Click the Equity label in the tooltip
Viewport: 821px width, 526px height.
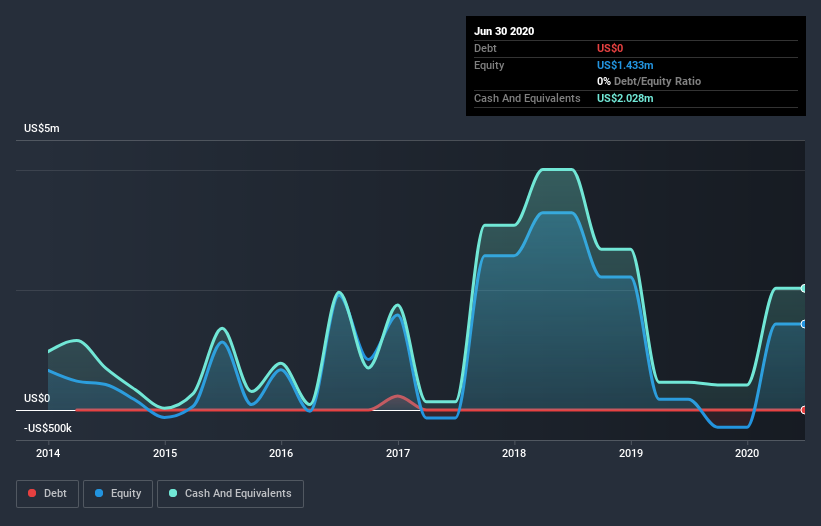coord(489,65)
